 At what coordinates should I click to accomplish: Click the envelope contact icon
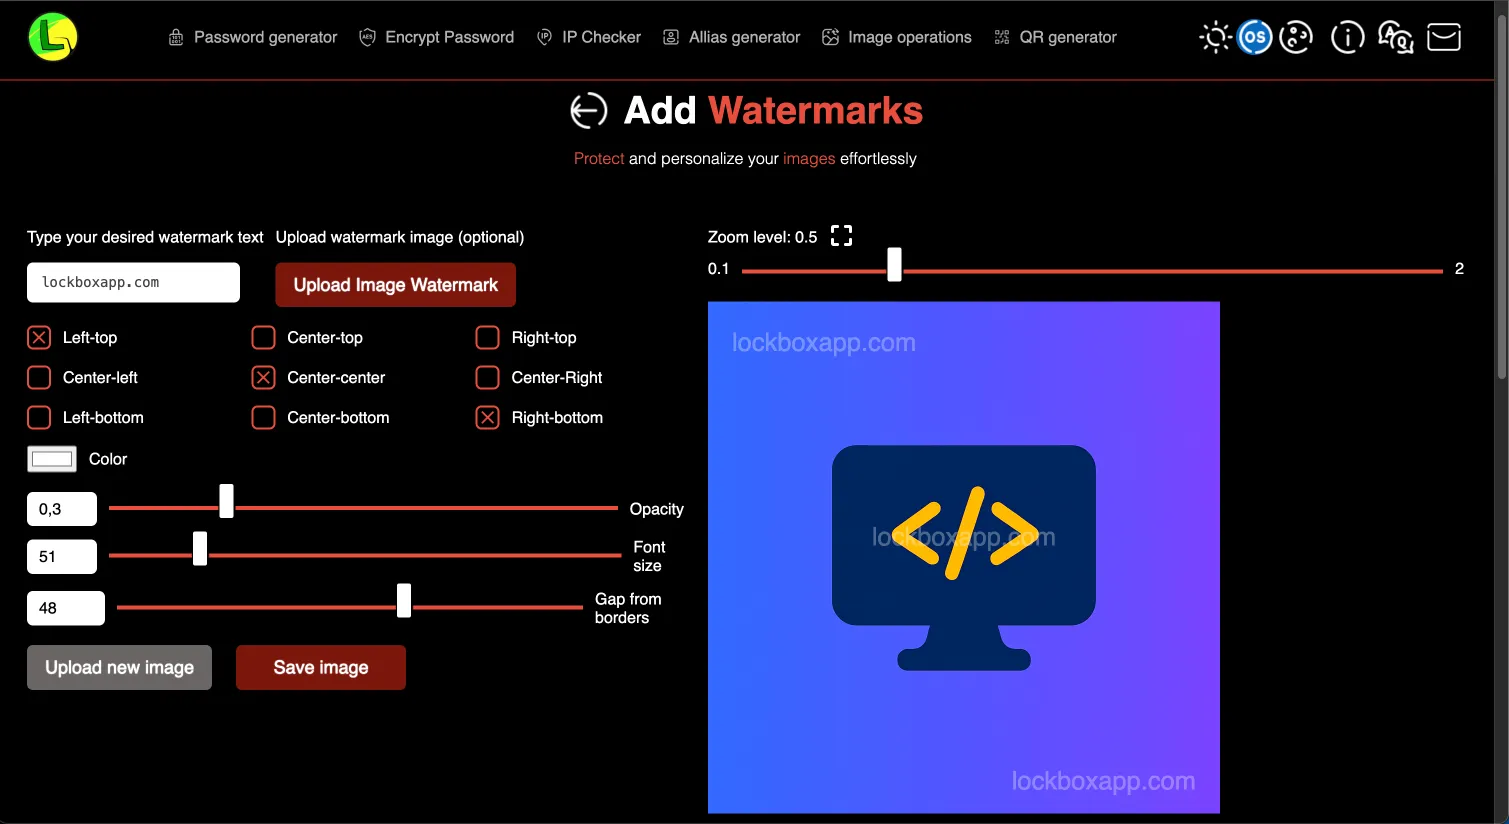coord(1443,38)
